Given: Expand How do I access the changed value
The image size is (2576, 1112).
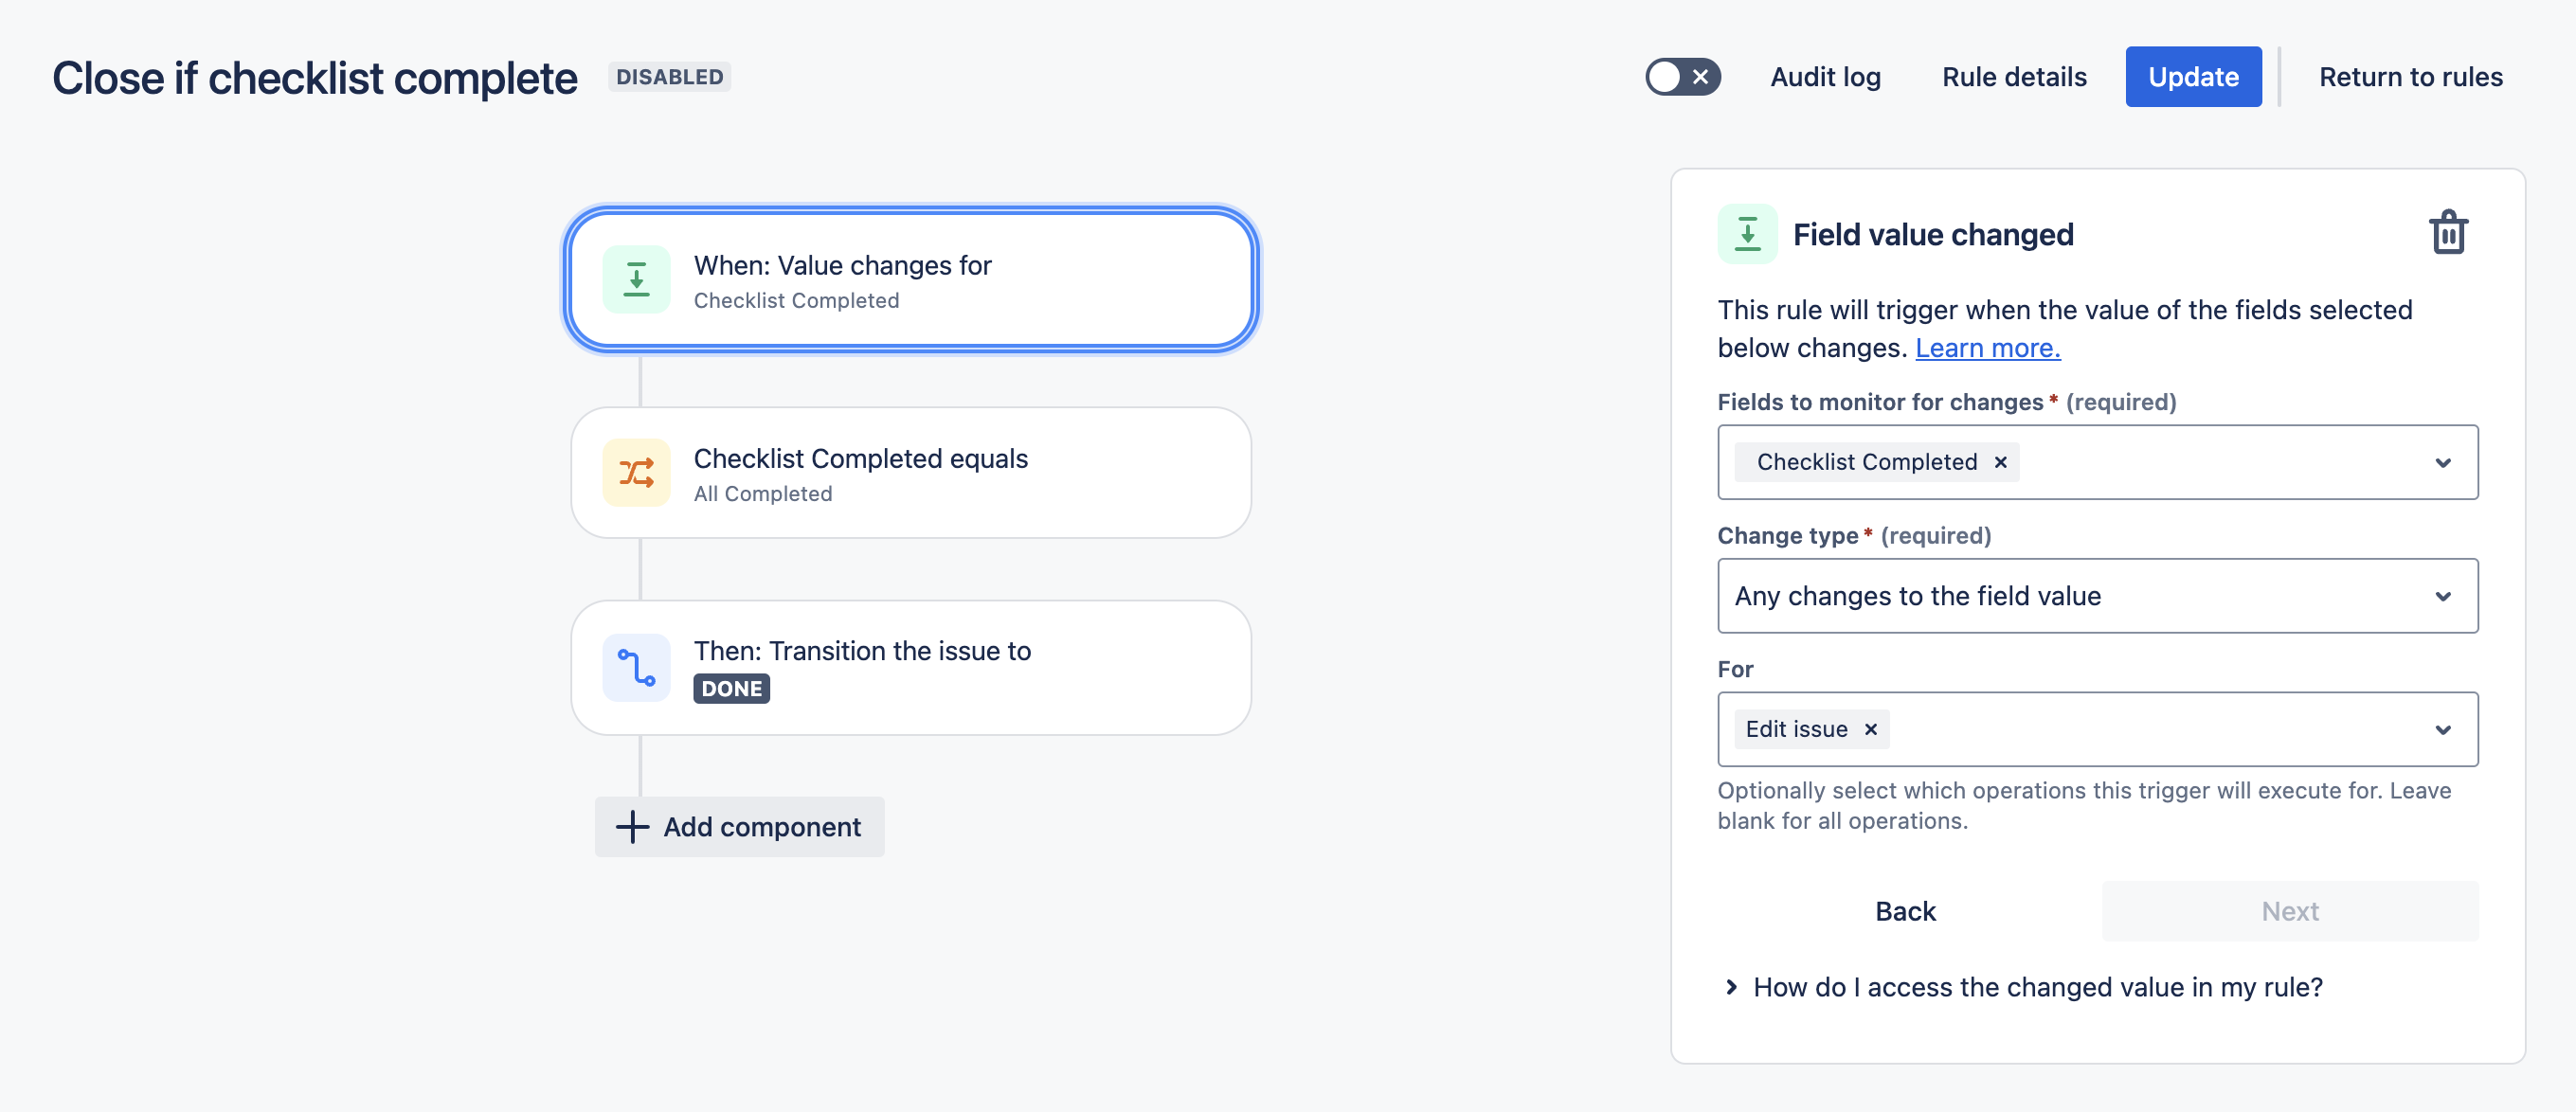Looking at the screenshot, I should [x=1732, y=987].
